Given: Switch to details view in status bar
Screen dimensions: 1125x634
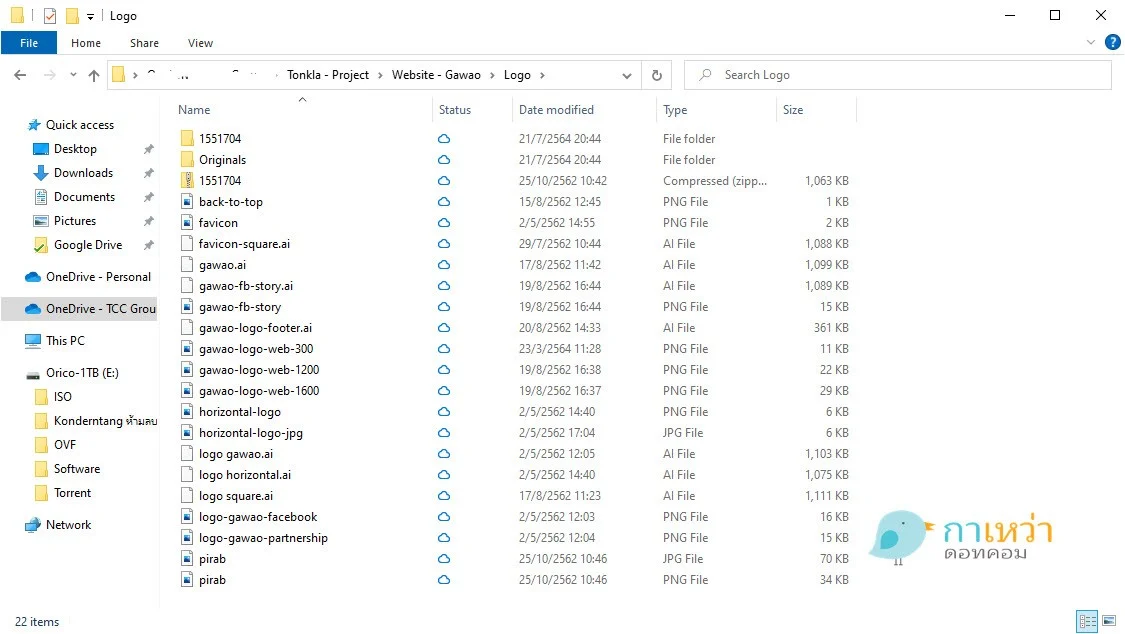Looking at the screenshot, I should click(1087, 621).
